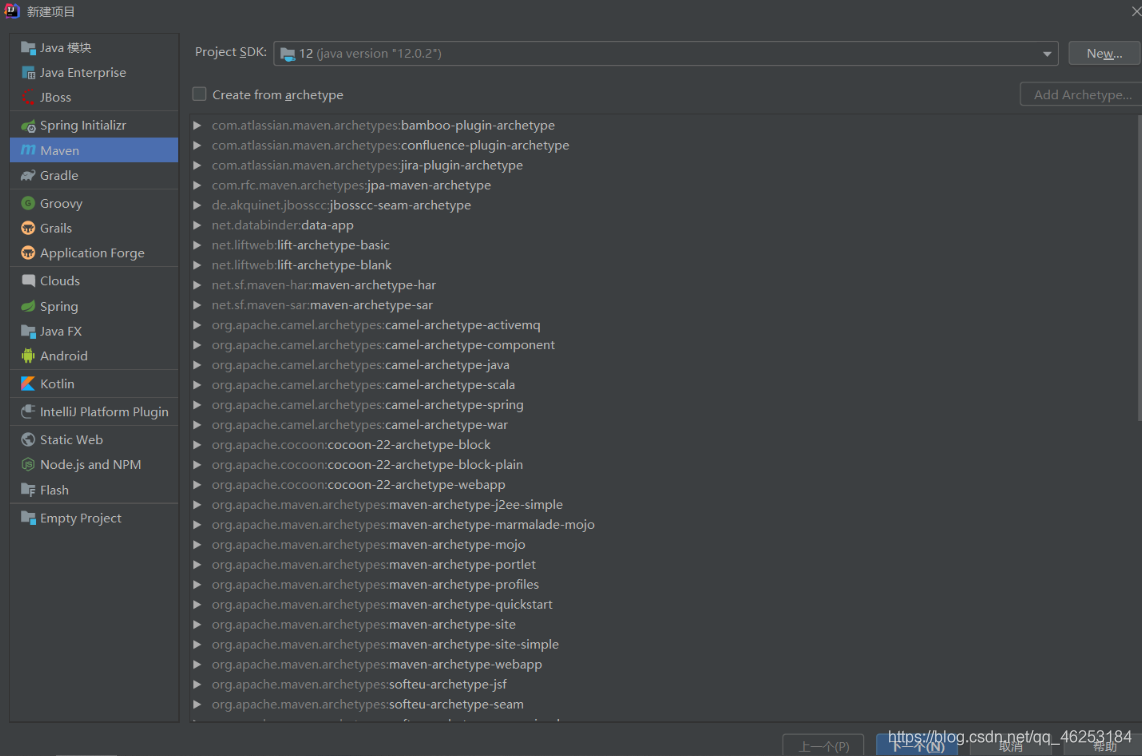Click the IntelliJ Platform Plugin icon

coord(28,412)
